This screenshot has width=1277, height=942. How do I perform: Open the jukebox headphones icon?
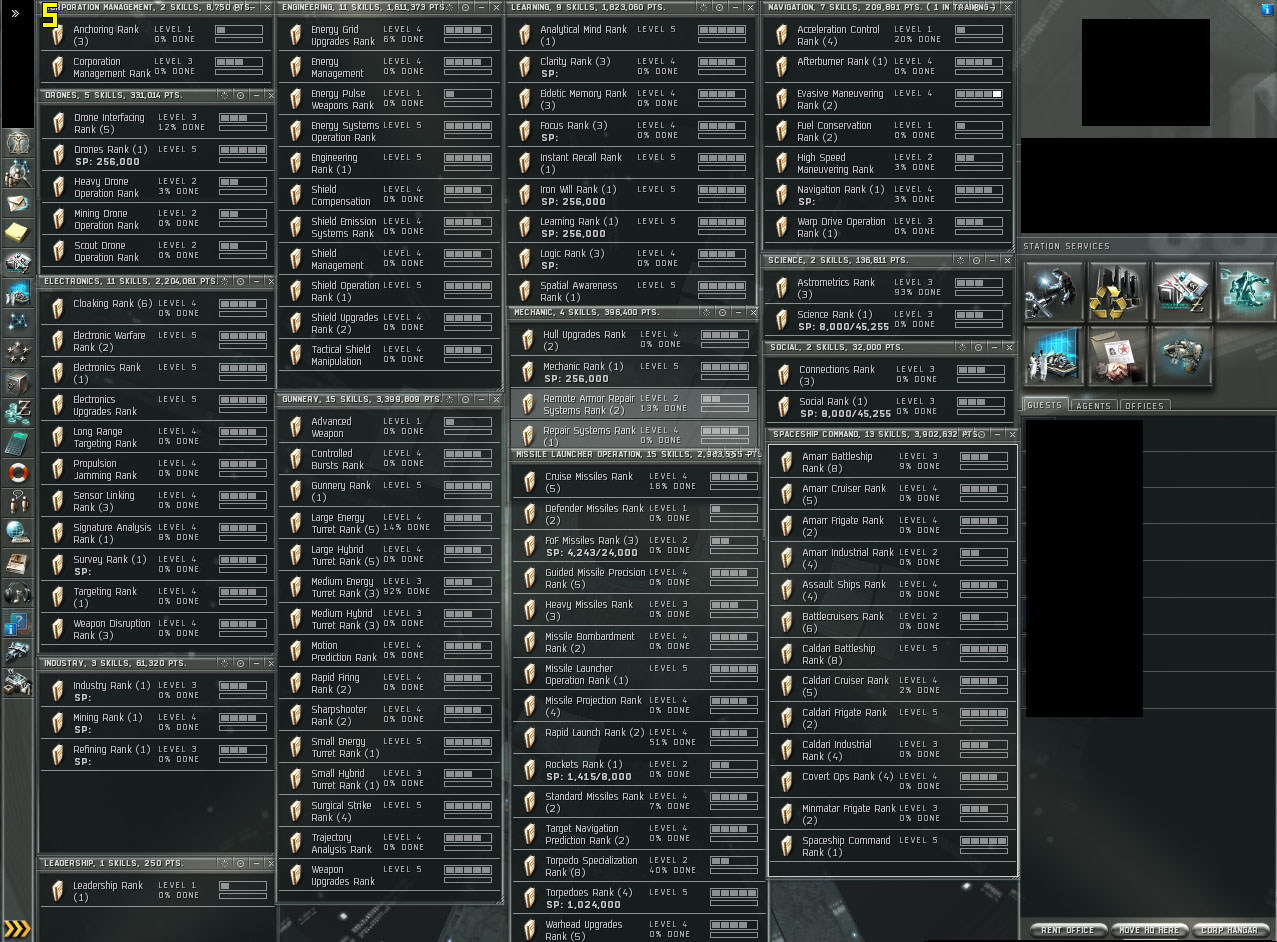[18, 593]
